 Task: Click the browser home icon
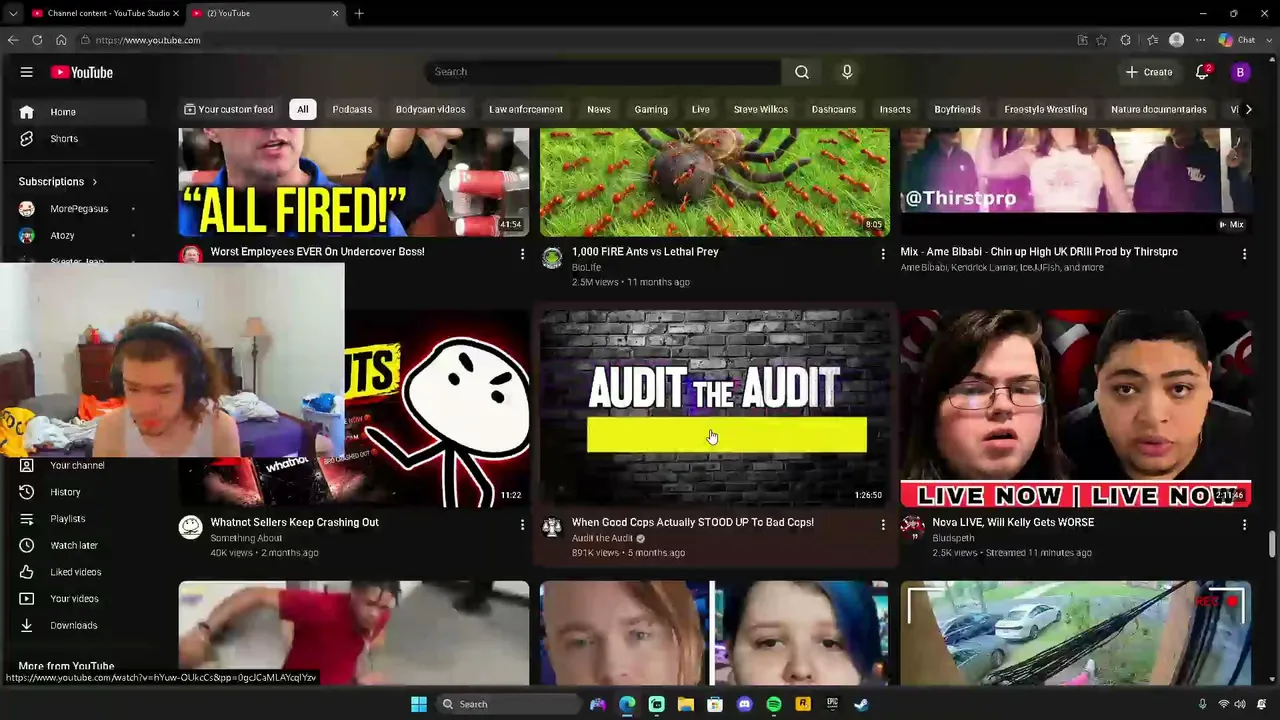click(61, 40)
